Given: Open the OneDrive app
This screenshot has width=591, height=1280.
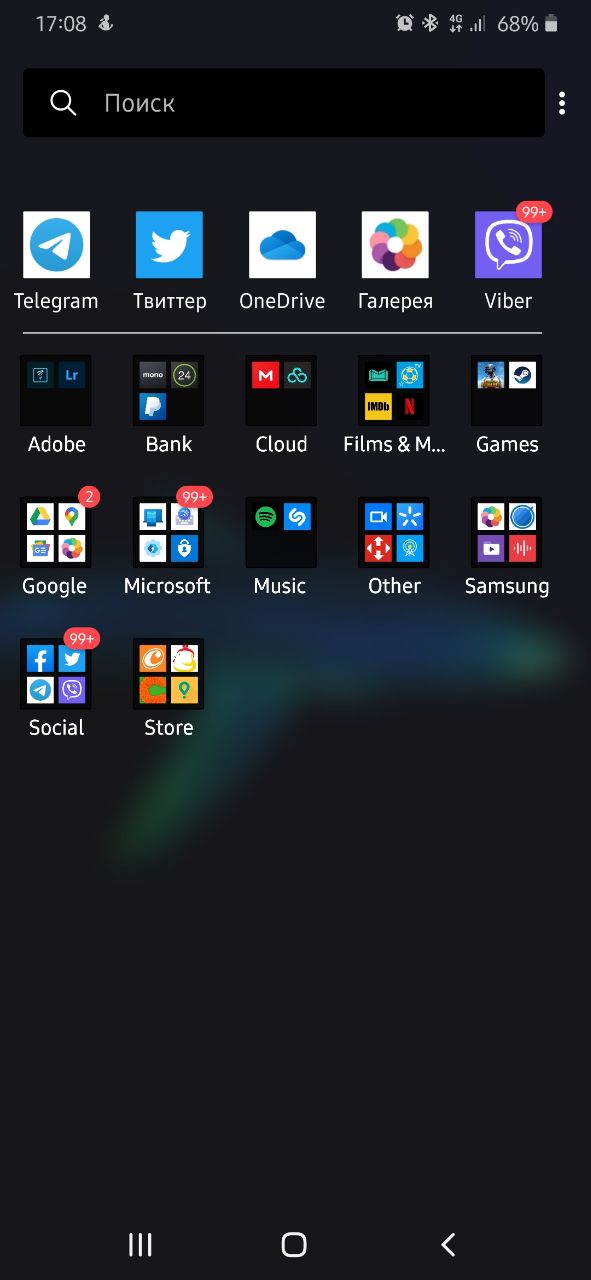Looking at the screenshot, I should point(282,245).
